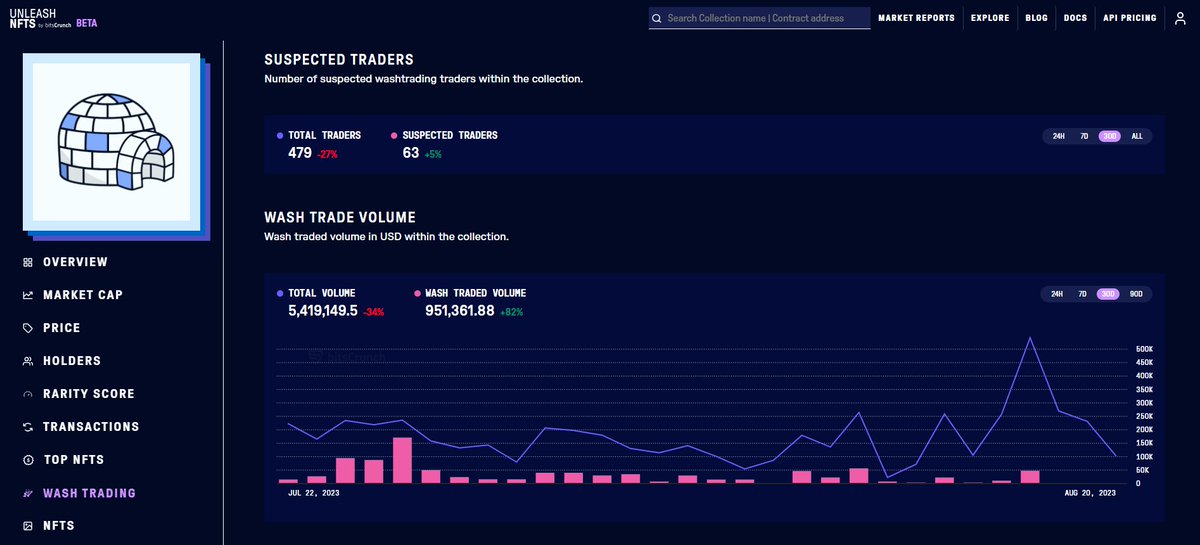Image resolution: width=1200 pixels, height=545 pixels.
Task: Click the pink Wash Traded Volume legend dot
Action: pos(417,293)
